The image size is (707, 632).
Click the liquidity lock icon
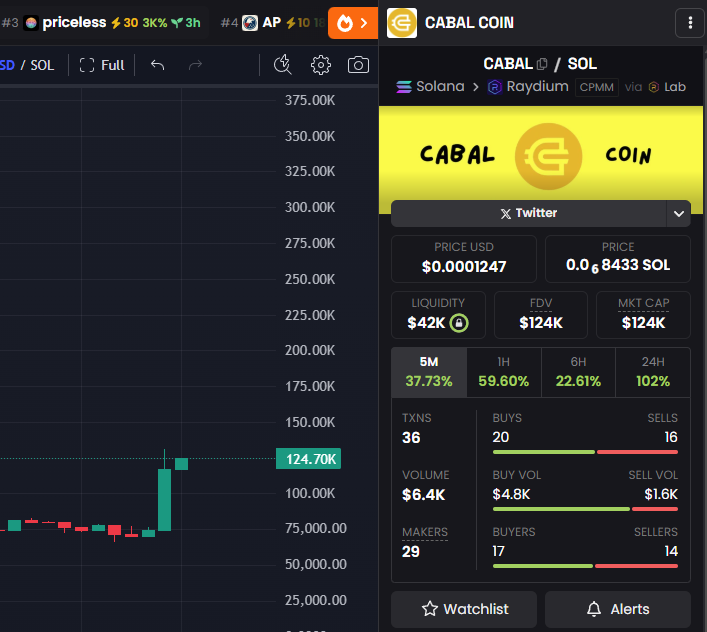459,323
